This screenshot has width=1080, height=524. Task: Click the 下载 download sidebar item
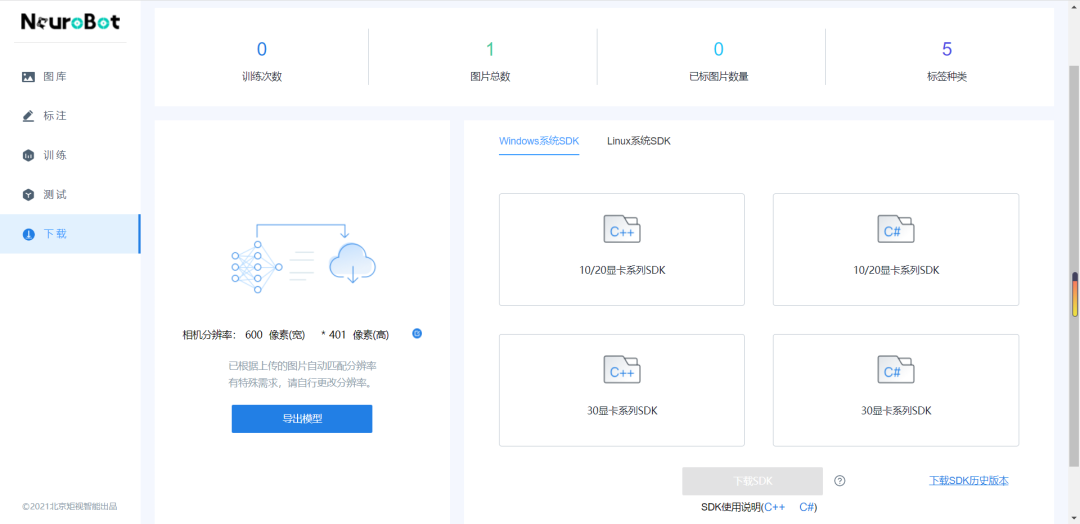54,234
